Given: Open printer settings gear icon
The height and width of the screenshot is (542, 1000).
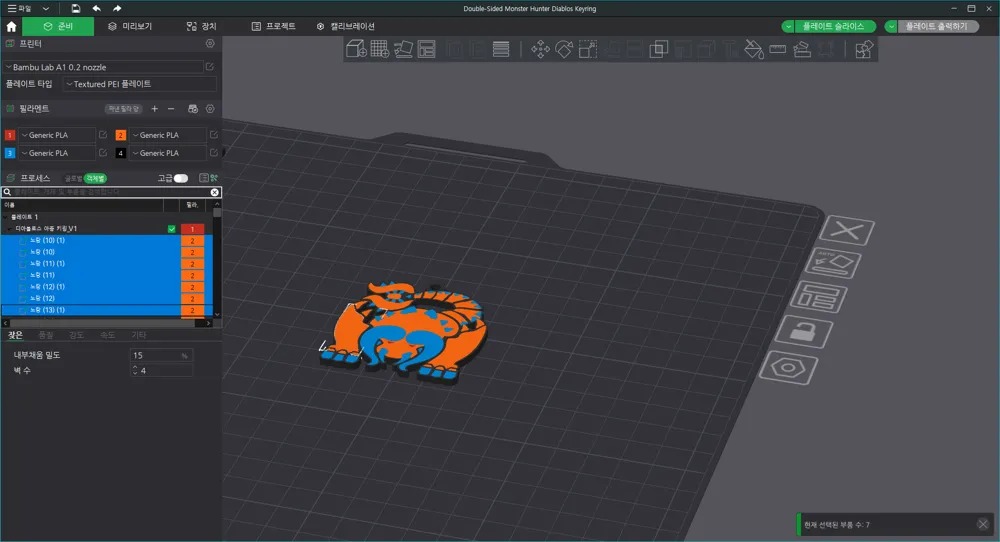Looking at the screenshot, I should click(210, 43).
